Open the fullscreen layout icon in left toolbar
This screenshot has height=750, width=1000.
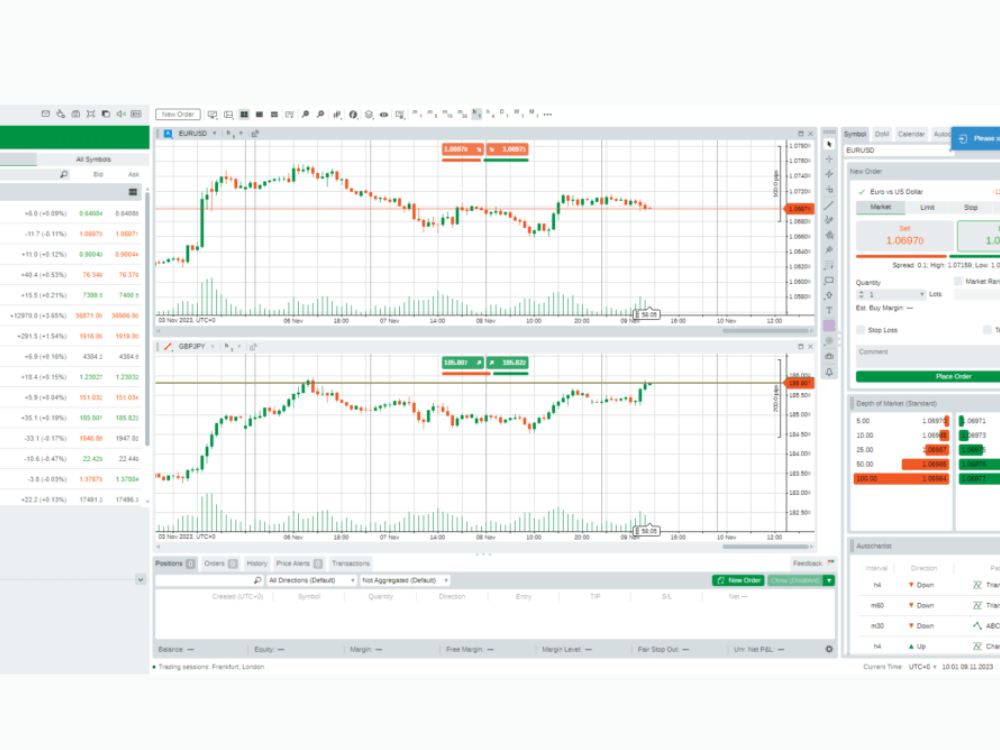[x=91, y=114]
